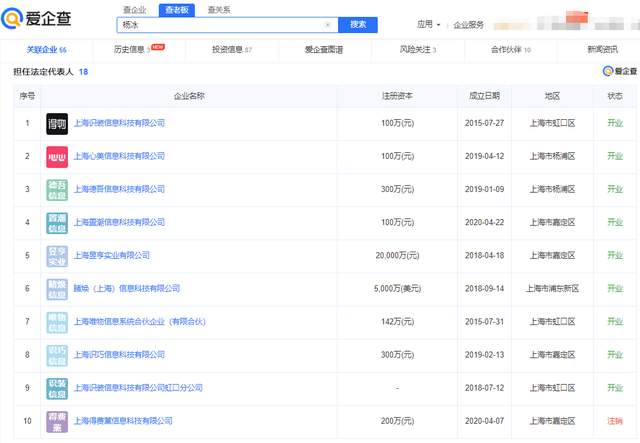Click the 20,000万(元) capital cell
Image resolution: width=640 pixels, height=443 pixels.
(397, 256)
